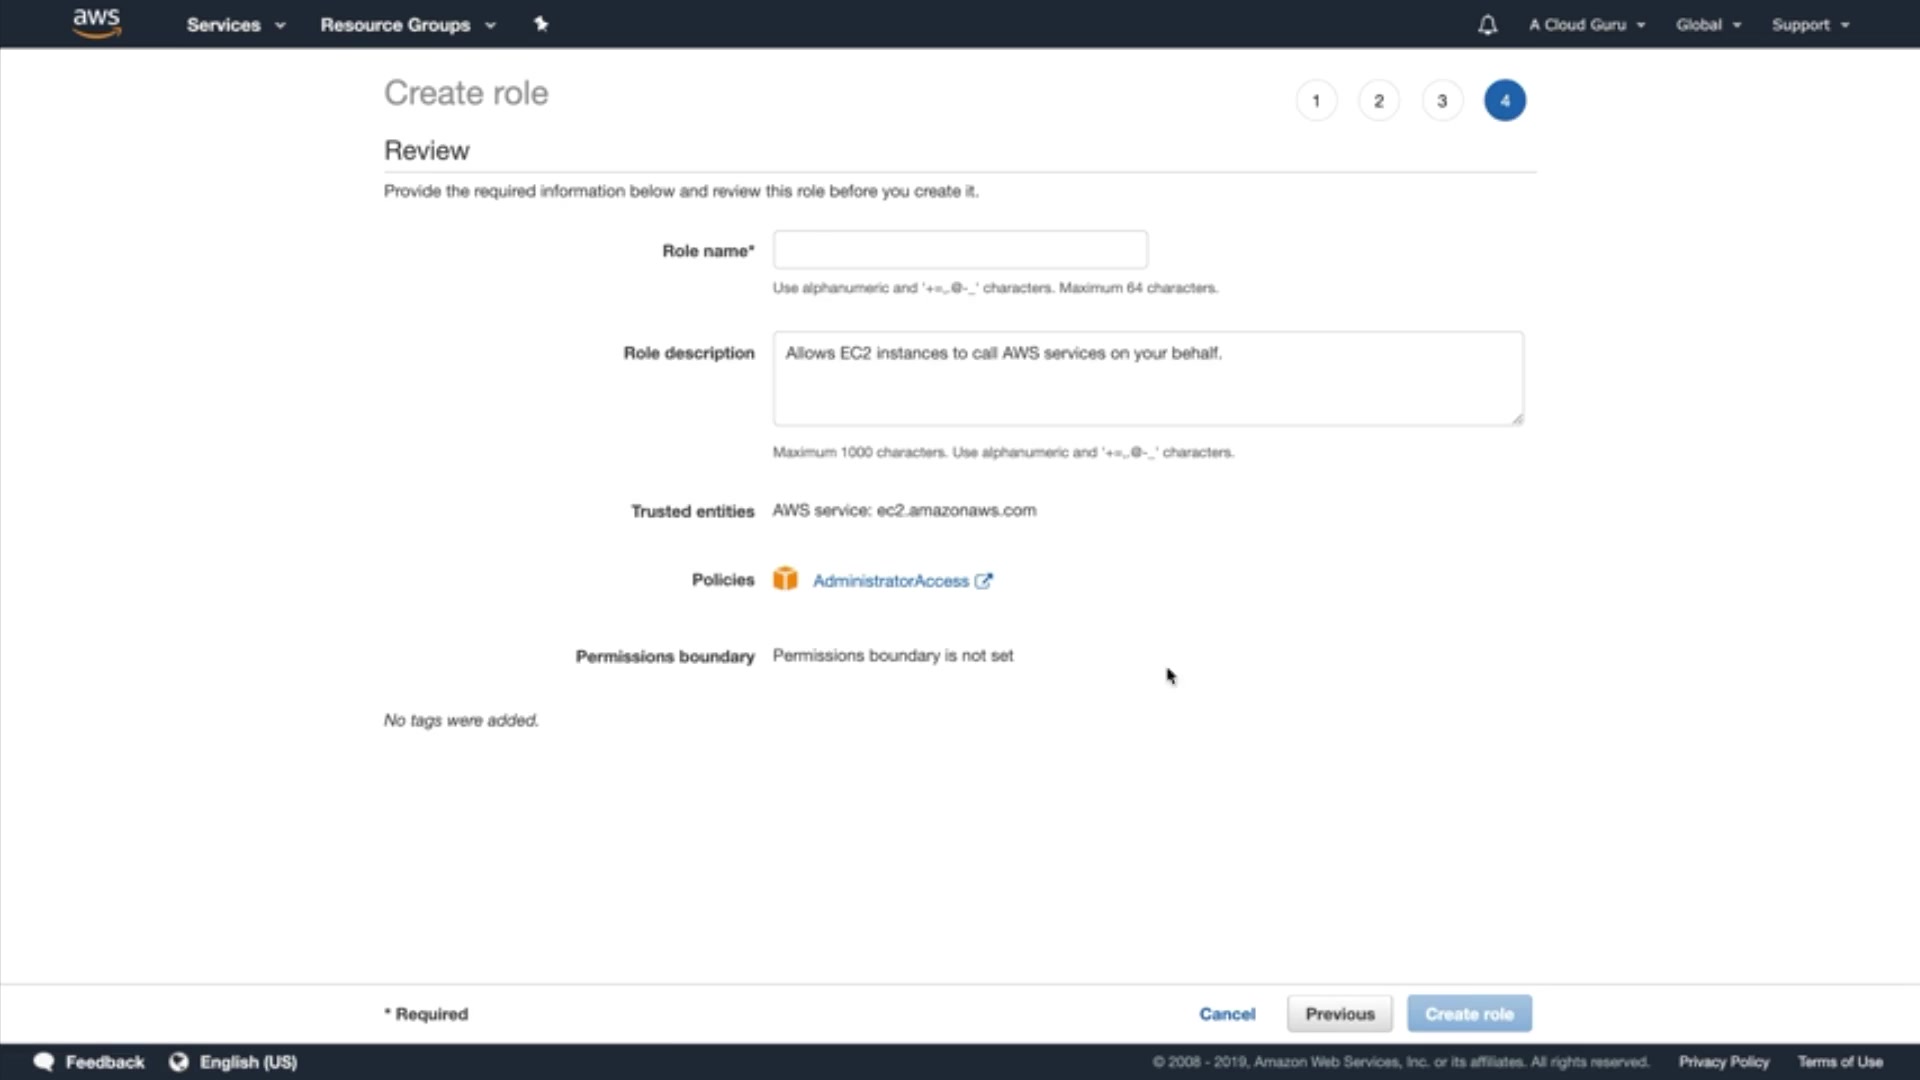This screenshot has height=1080, width=1920.
Task: Click the Role name input field
Action: [x=960, y=250]
